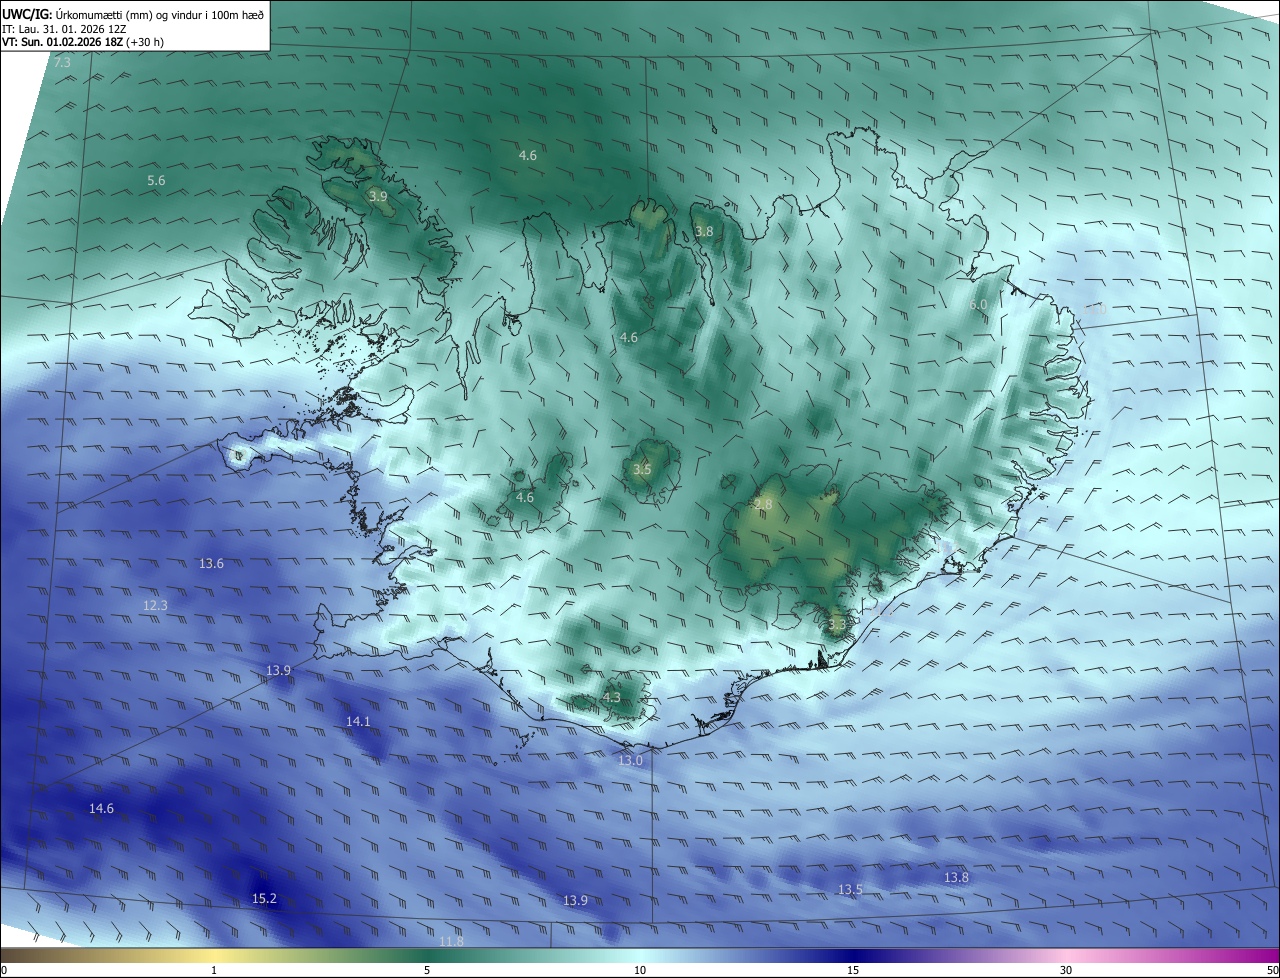Click the 2.8 value on Vatnajökull glacier
The width and height of the screenshot is (1280, 978).
[763, 505]
